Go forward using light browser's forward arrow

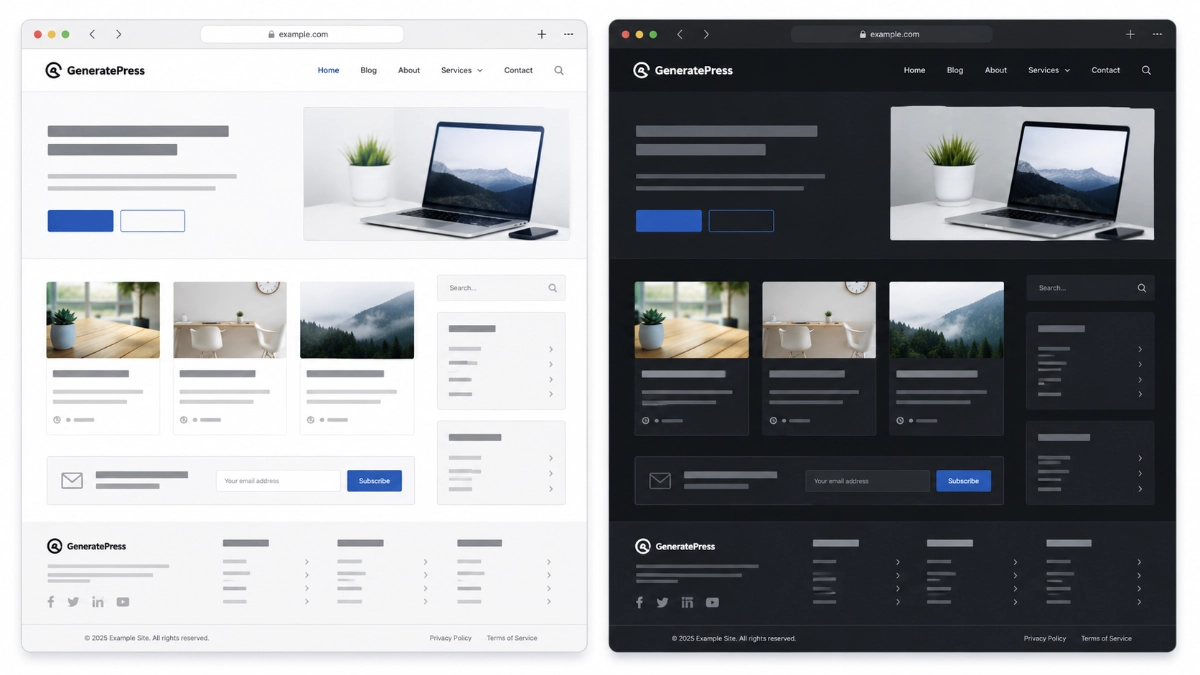click(x=118, y=34)
